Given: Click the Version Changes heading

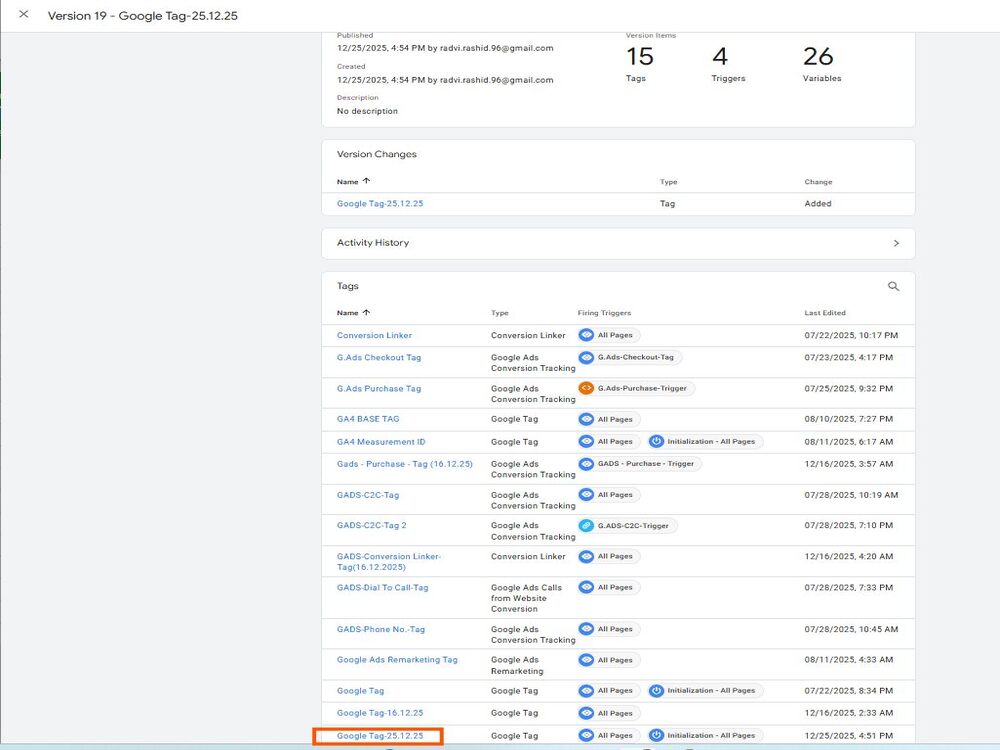Looking at the screenshot, I should point(377,154).
